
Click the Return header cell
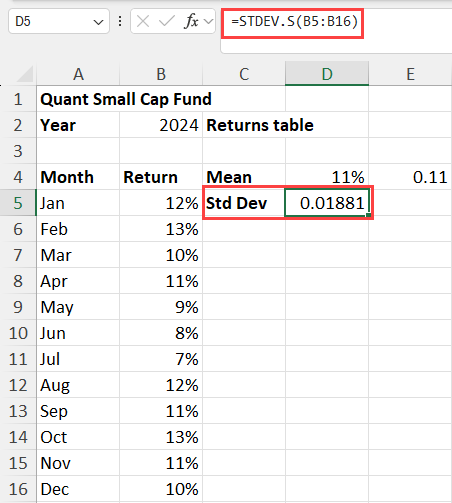(161, 177)
